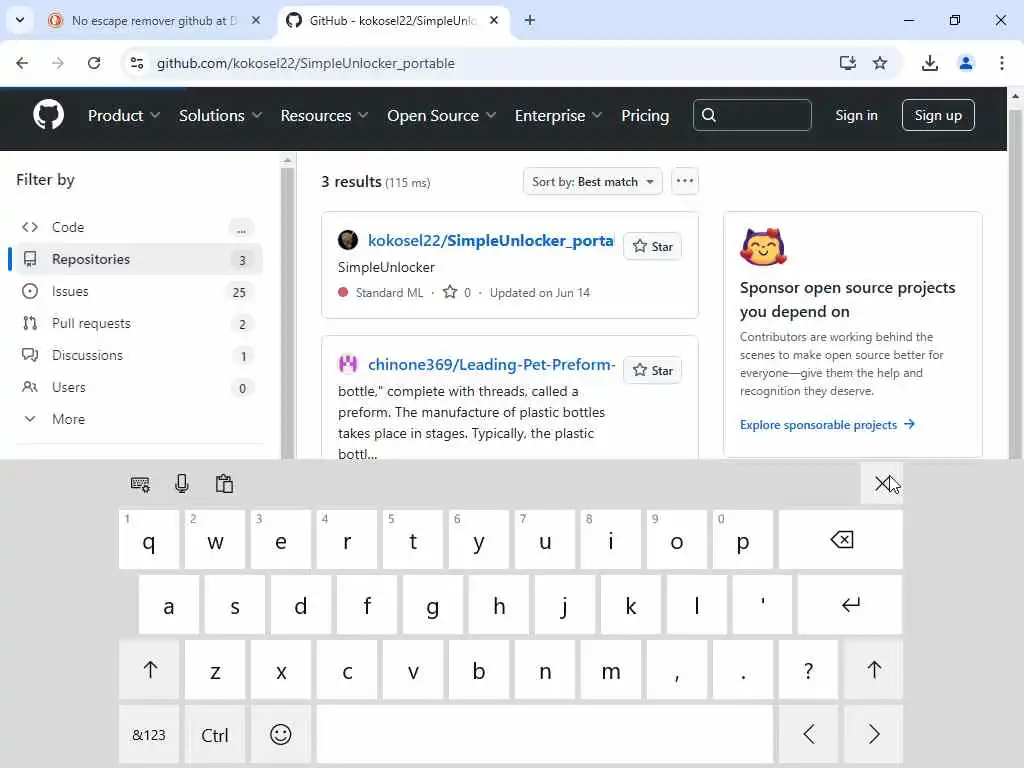
Task: Filter results by Code
Action: click(137, 227)
